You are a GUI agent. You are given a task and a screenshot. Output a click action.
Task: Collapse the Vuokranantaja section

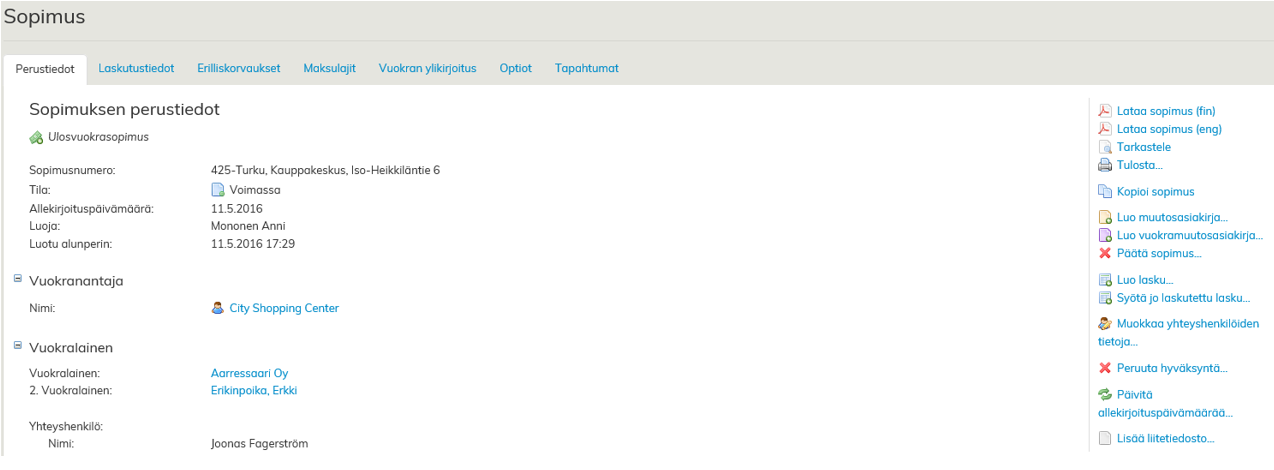click(18, 280)
